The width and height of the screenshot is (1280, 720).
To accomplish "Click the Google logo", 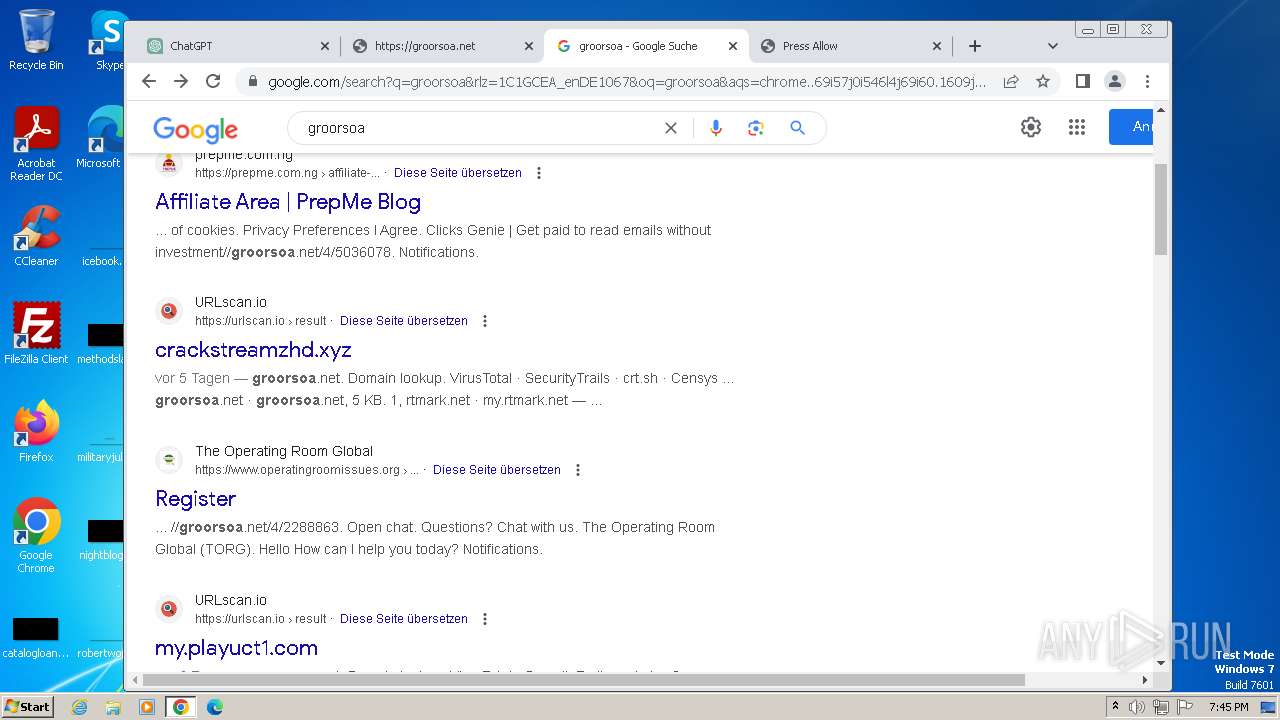I will 195,129.
